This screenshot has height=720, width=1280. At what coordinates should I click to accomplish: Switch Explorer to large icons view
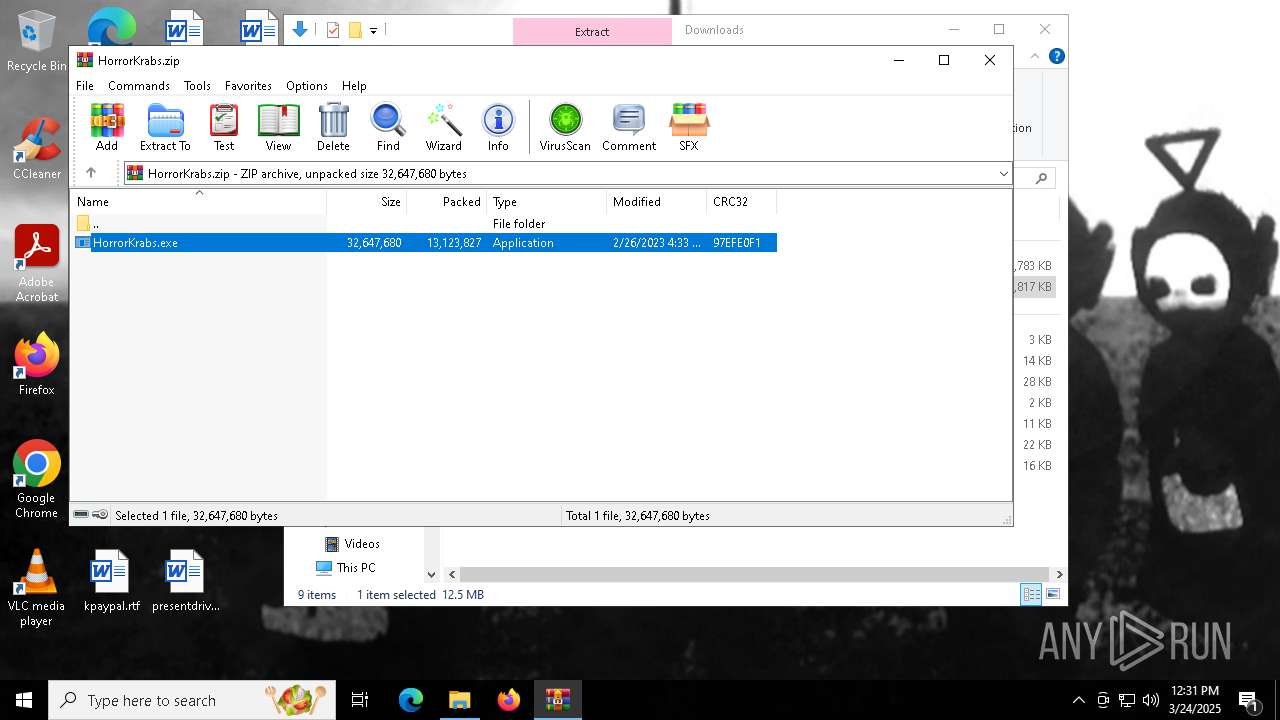pos(1052,594)
